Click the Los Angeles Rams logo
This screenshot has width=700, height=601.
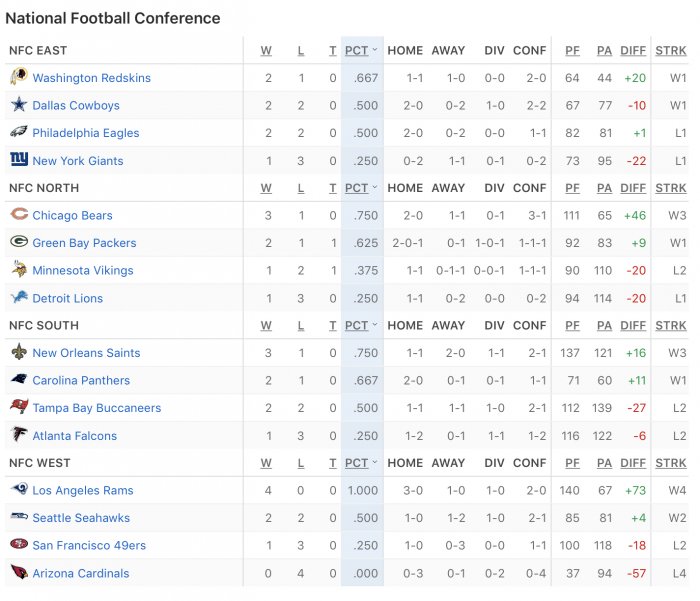pyautogui.click(x=19, y=489)
